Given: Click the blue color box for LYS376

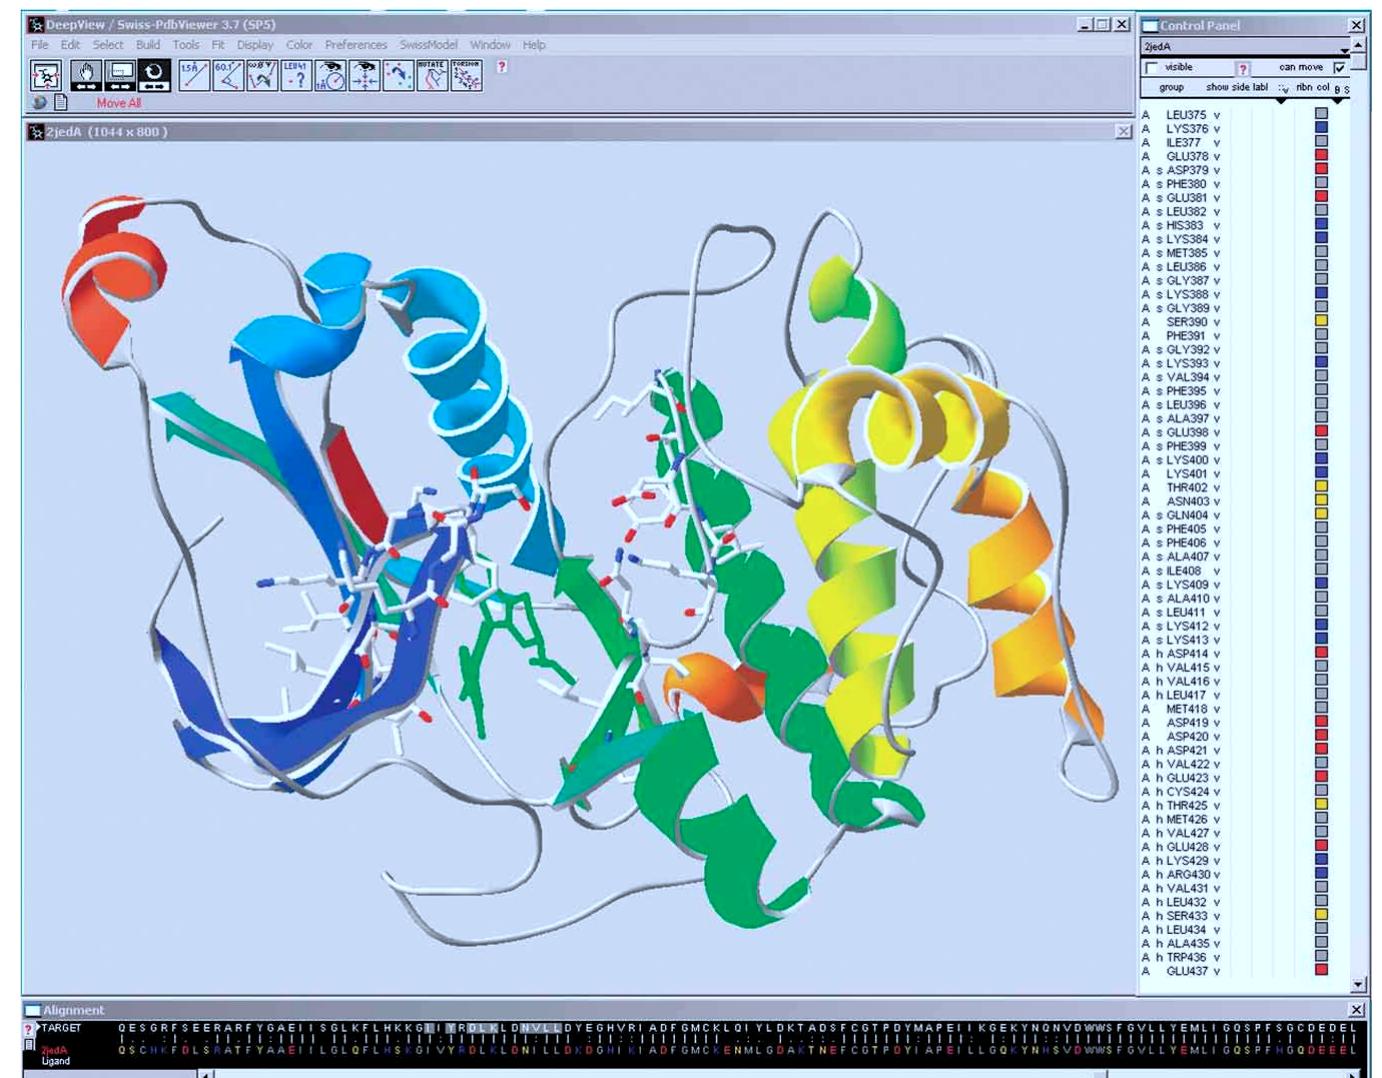Looking at the screenshot, I should pos(1321,128).
